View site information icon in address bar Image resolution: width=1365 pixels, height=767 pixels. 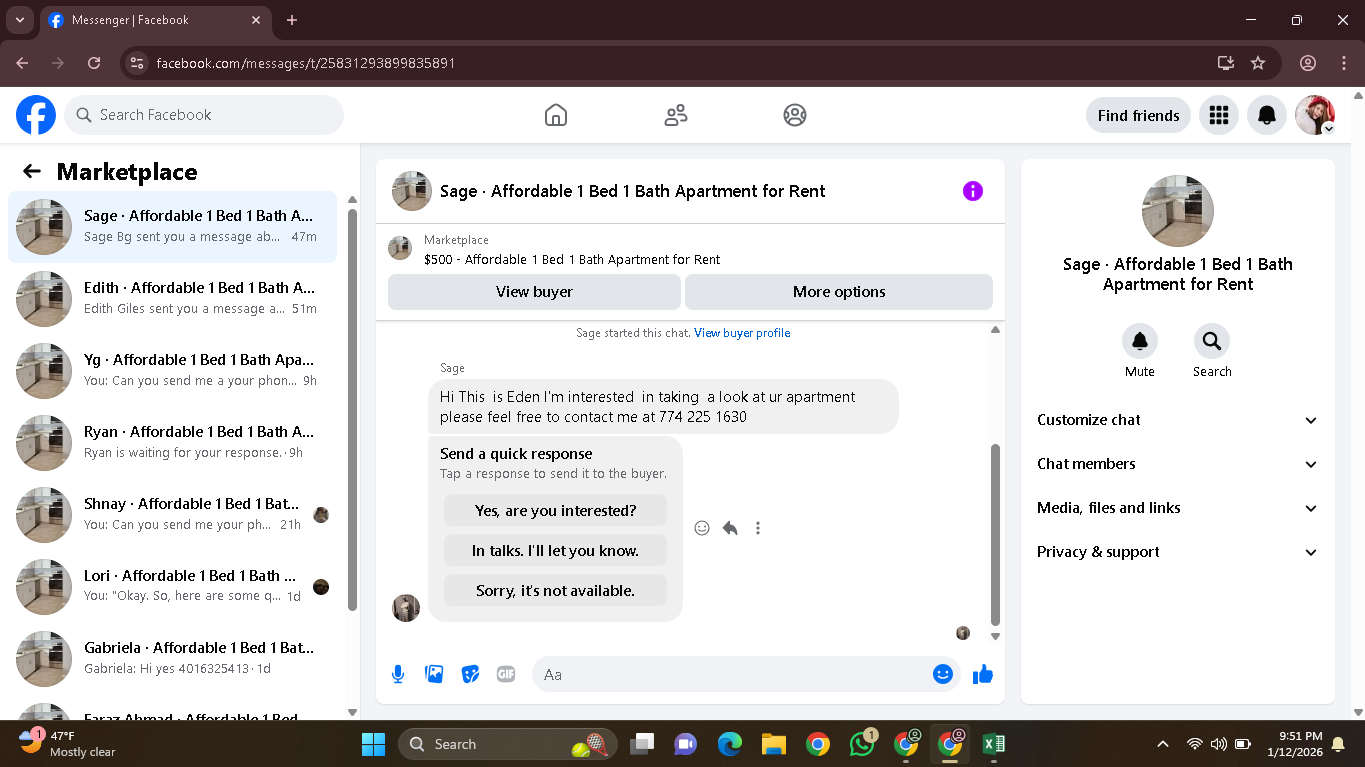(x=138, y=63)
